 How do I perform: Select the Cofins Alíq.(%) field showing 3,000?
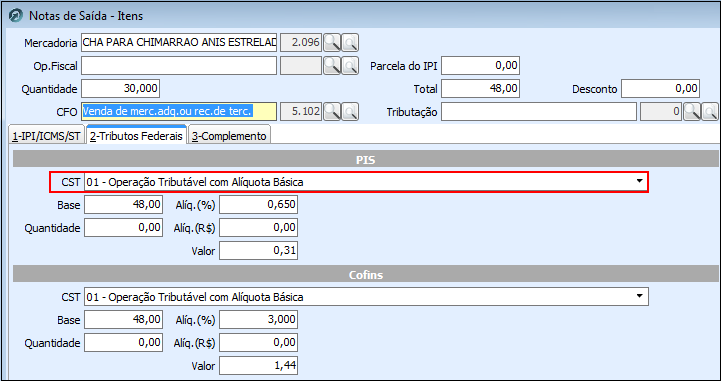[x=258, y=319]
